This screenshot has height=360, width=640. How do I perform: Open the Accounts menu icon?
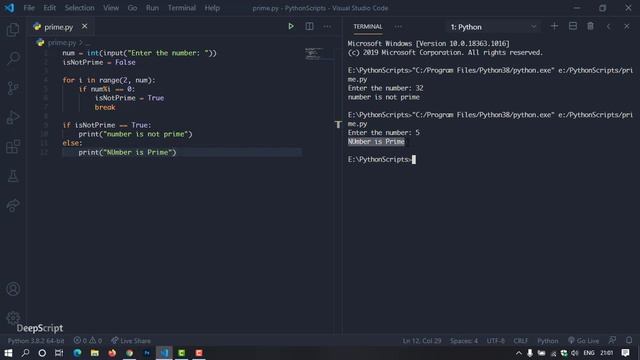pyautogui.click(x=13, y=289)
